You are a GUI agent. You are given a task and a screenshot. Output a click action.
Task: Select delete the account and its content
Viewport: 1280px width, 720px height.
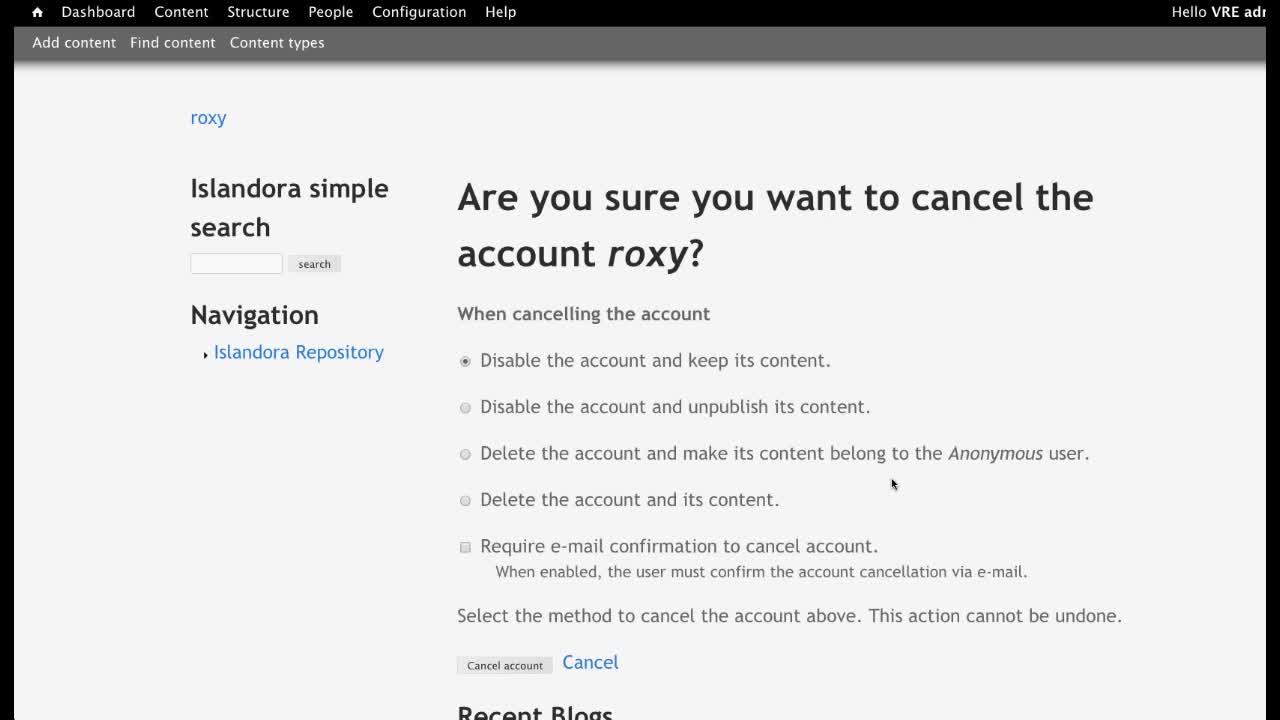point(465,500)
